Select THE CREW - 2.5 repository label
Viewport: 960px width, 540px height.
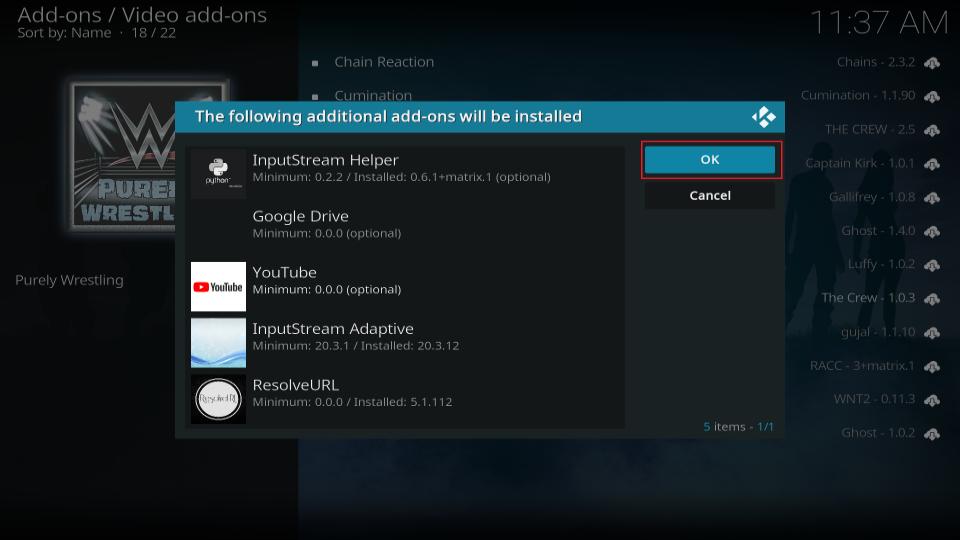point(869,129)
